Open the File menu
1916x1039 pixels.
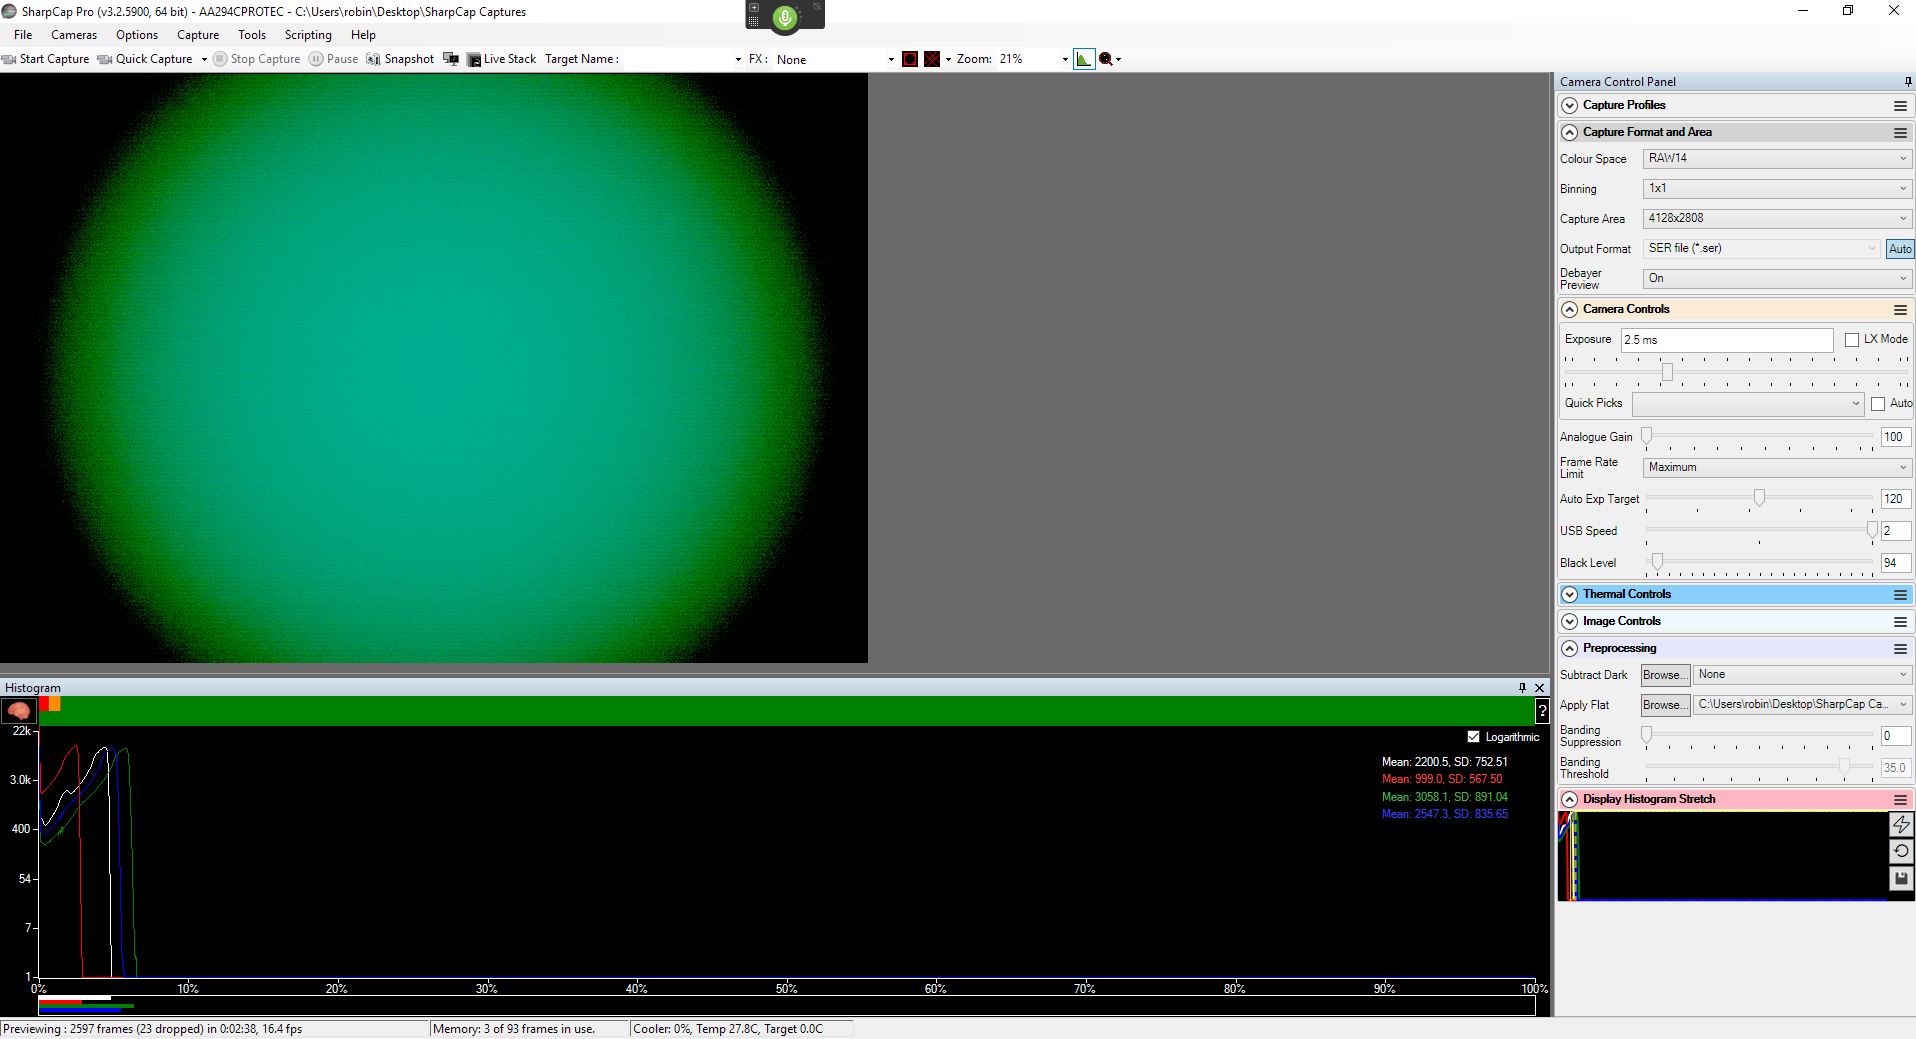point(23,35)
